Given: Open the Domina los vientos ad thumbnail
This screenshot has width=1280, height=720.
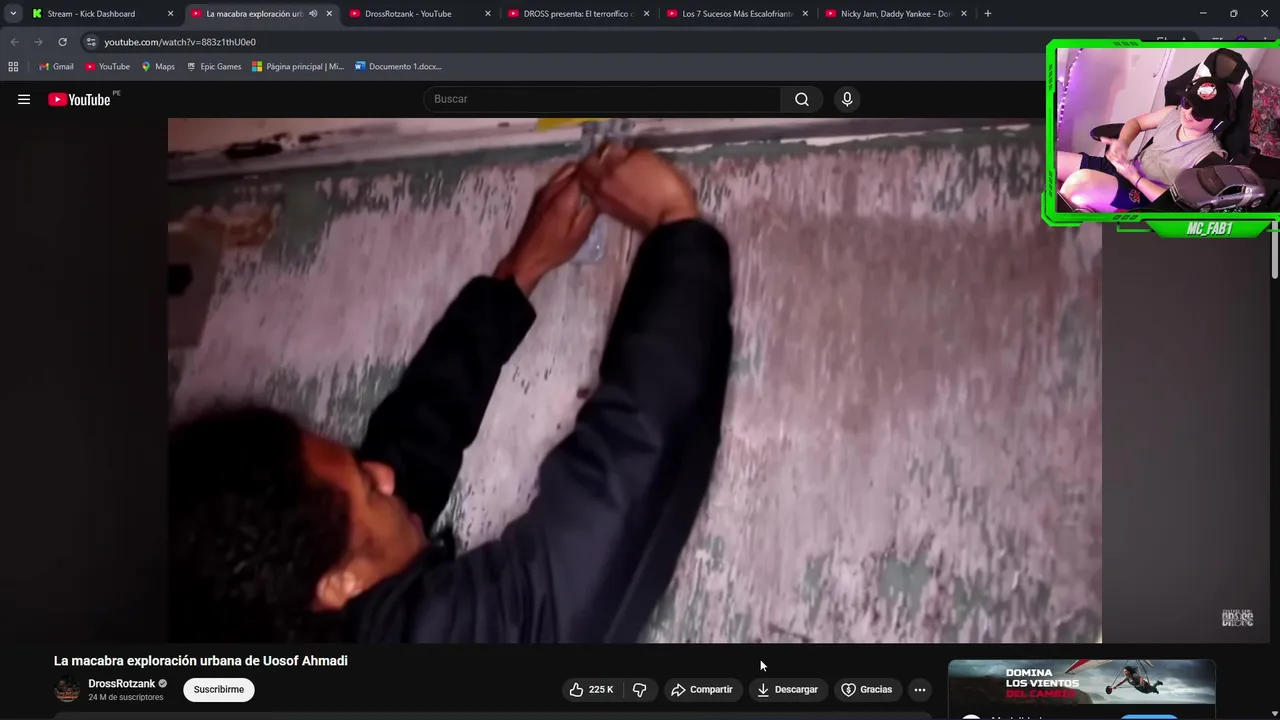Looking at the screenshot, I should pos(1082,683).
